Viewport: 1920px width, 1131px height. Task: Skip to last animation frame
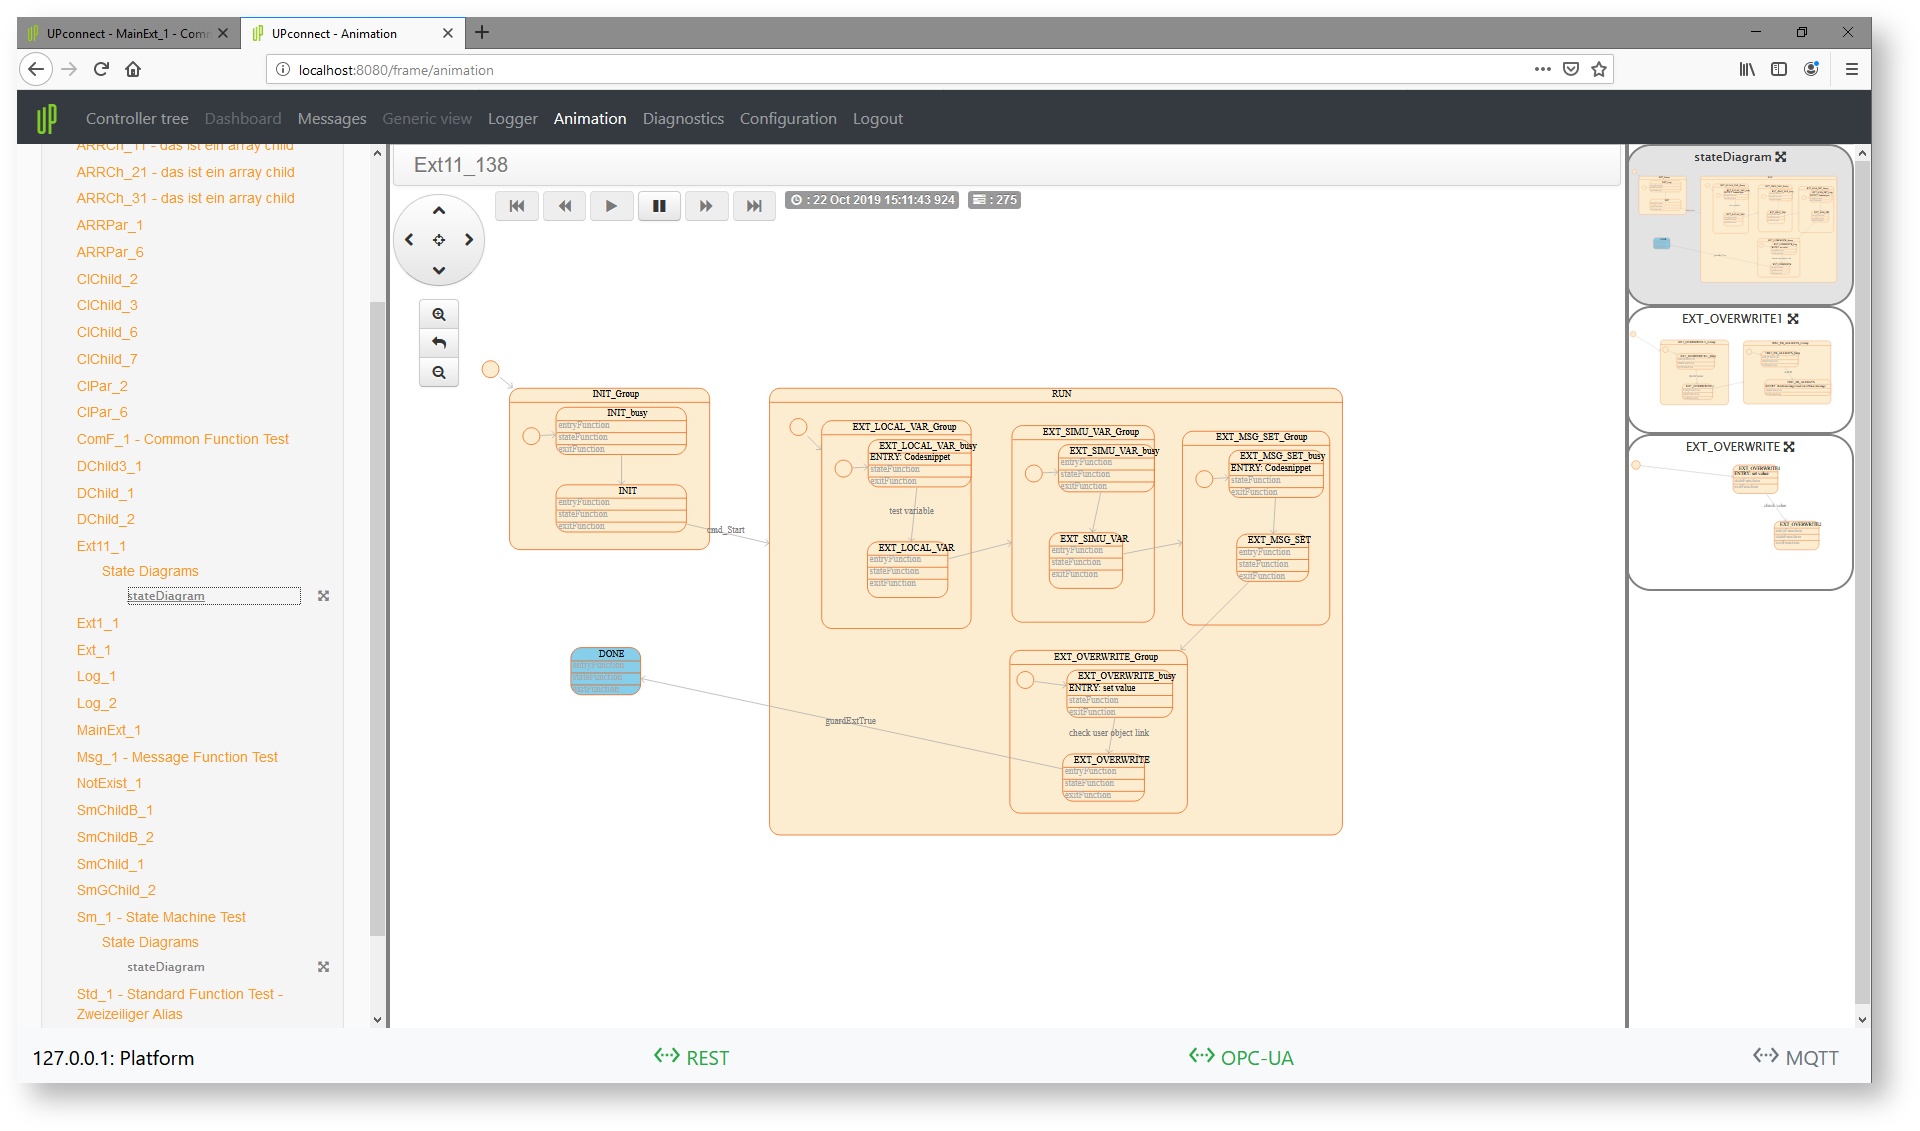754,206
